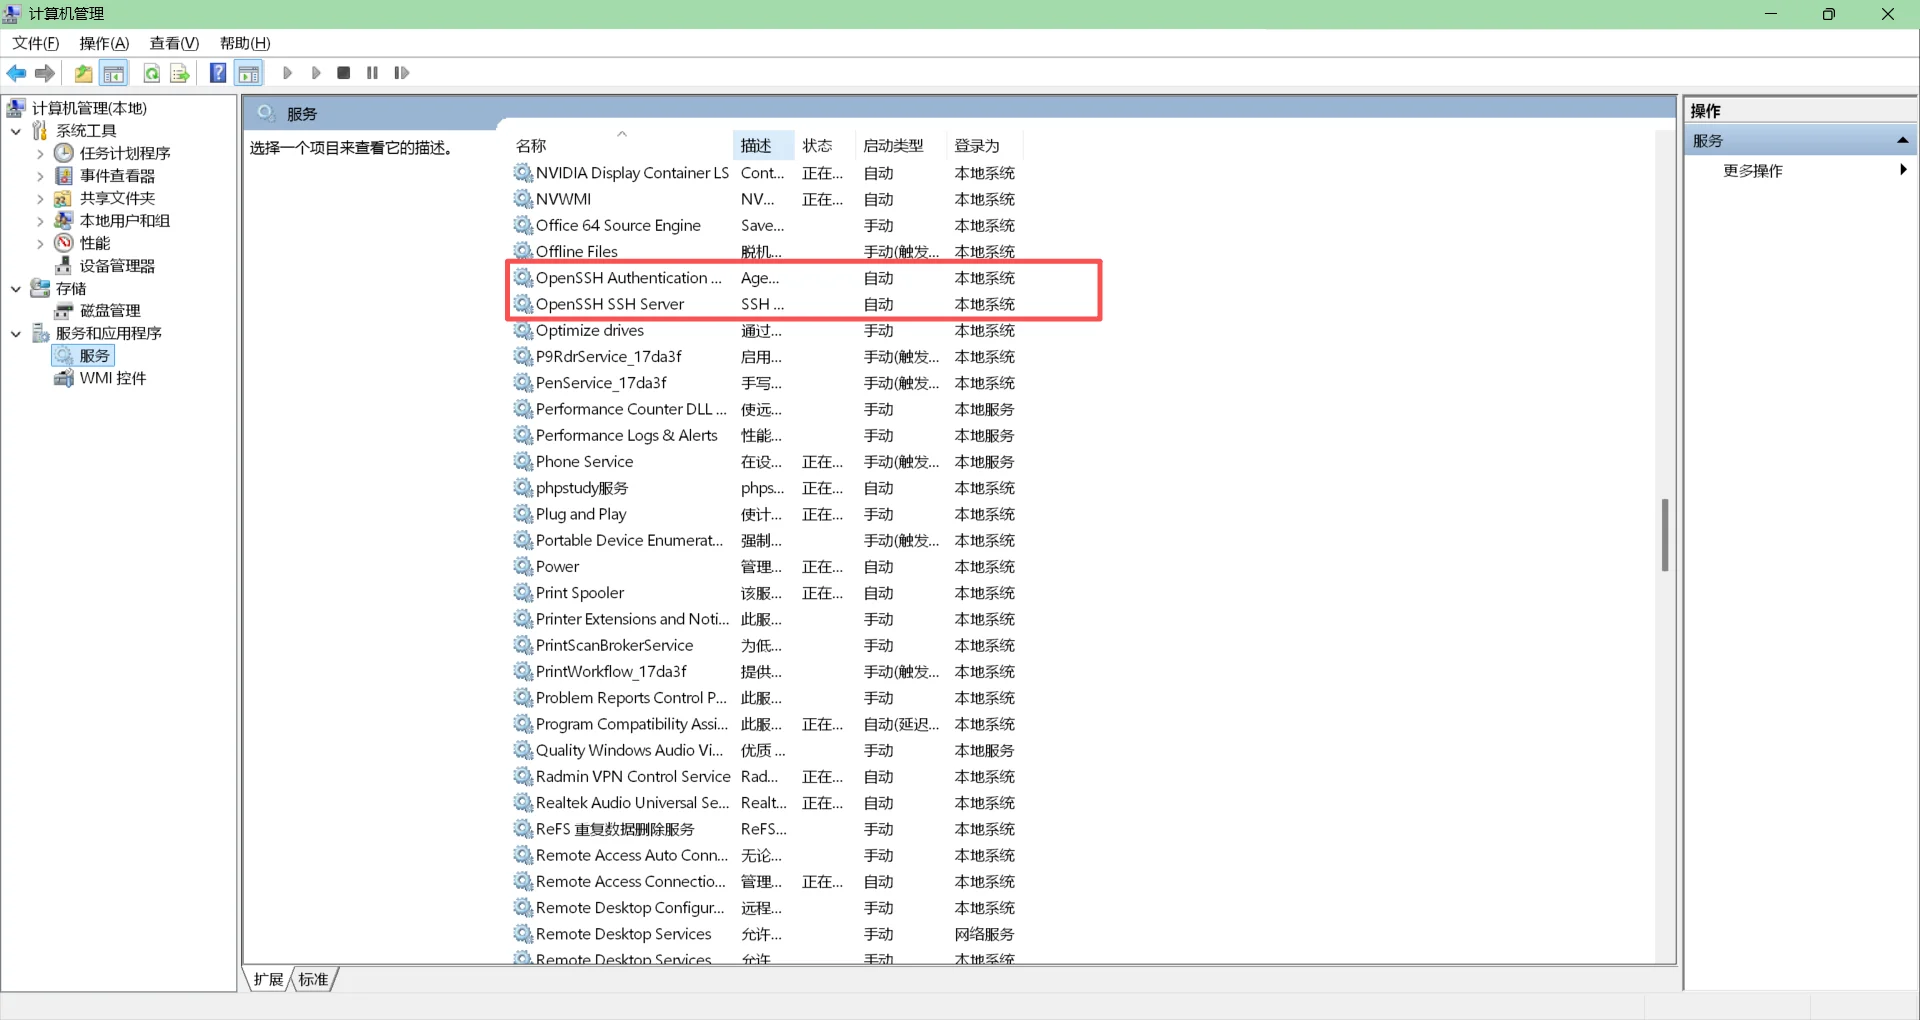The width and height of the screenshot is (1920, 1020).
Task: Switch to the 标准 tab
Action: tap(314, 979)
